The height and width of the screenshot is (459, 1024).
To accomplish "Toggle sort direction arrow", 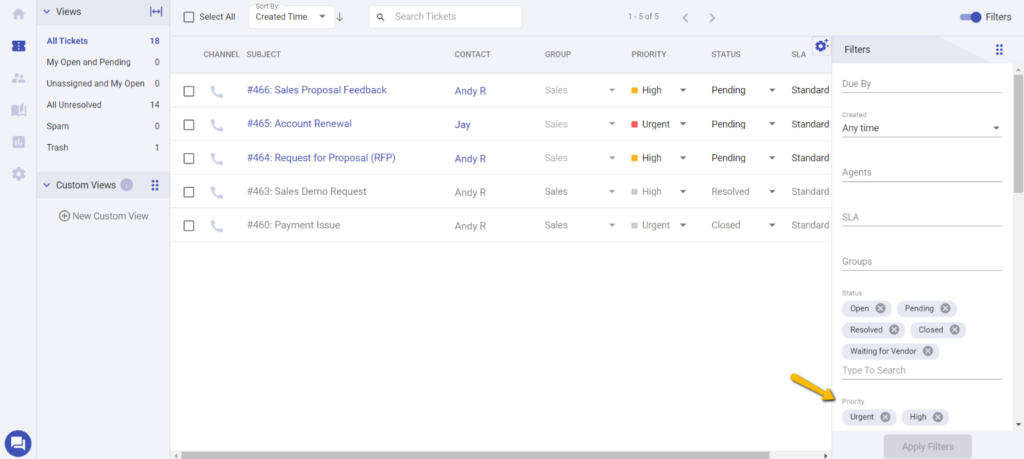I will [340, 17].
